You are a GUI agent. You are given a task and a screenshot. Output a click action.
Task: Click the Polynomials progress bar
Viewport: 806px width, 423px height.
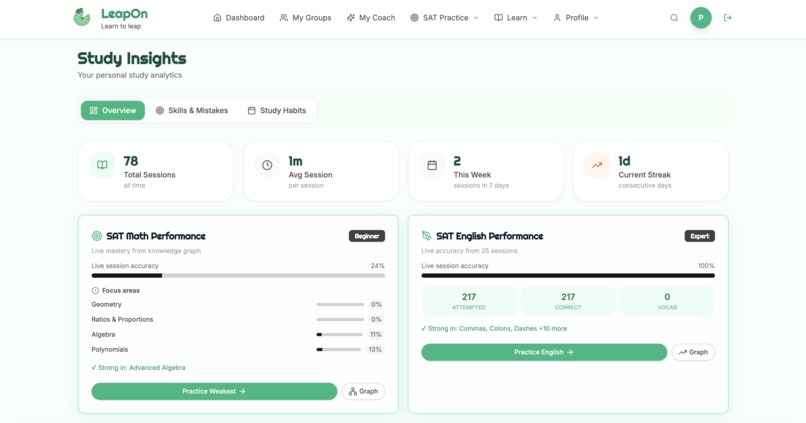click(339, 350)
